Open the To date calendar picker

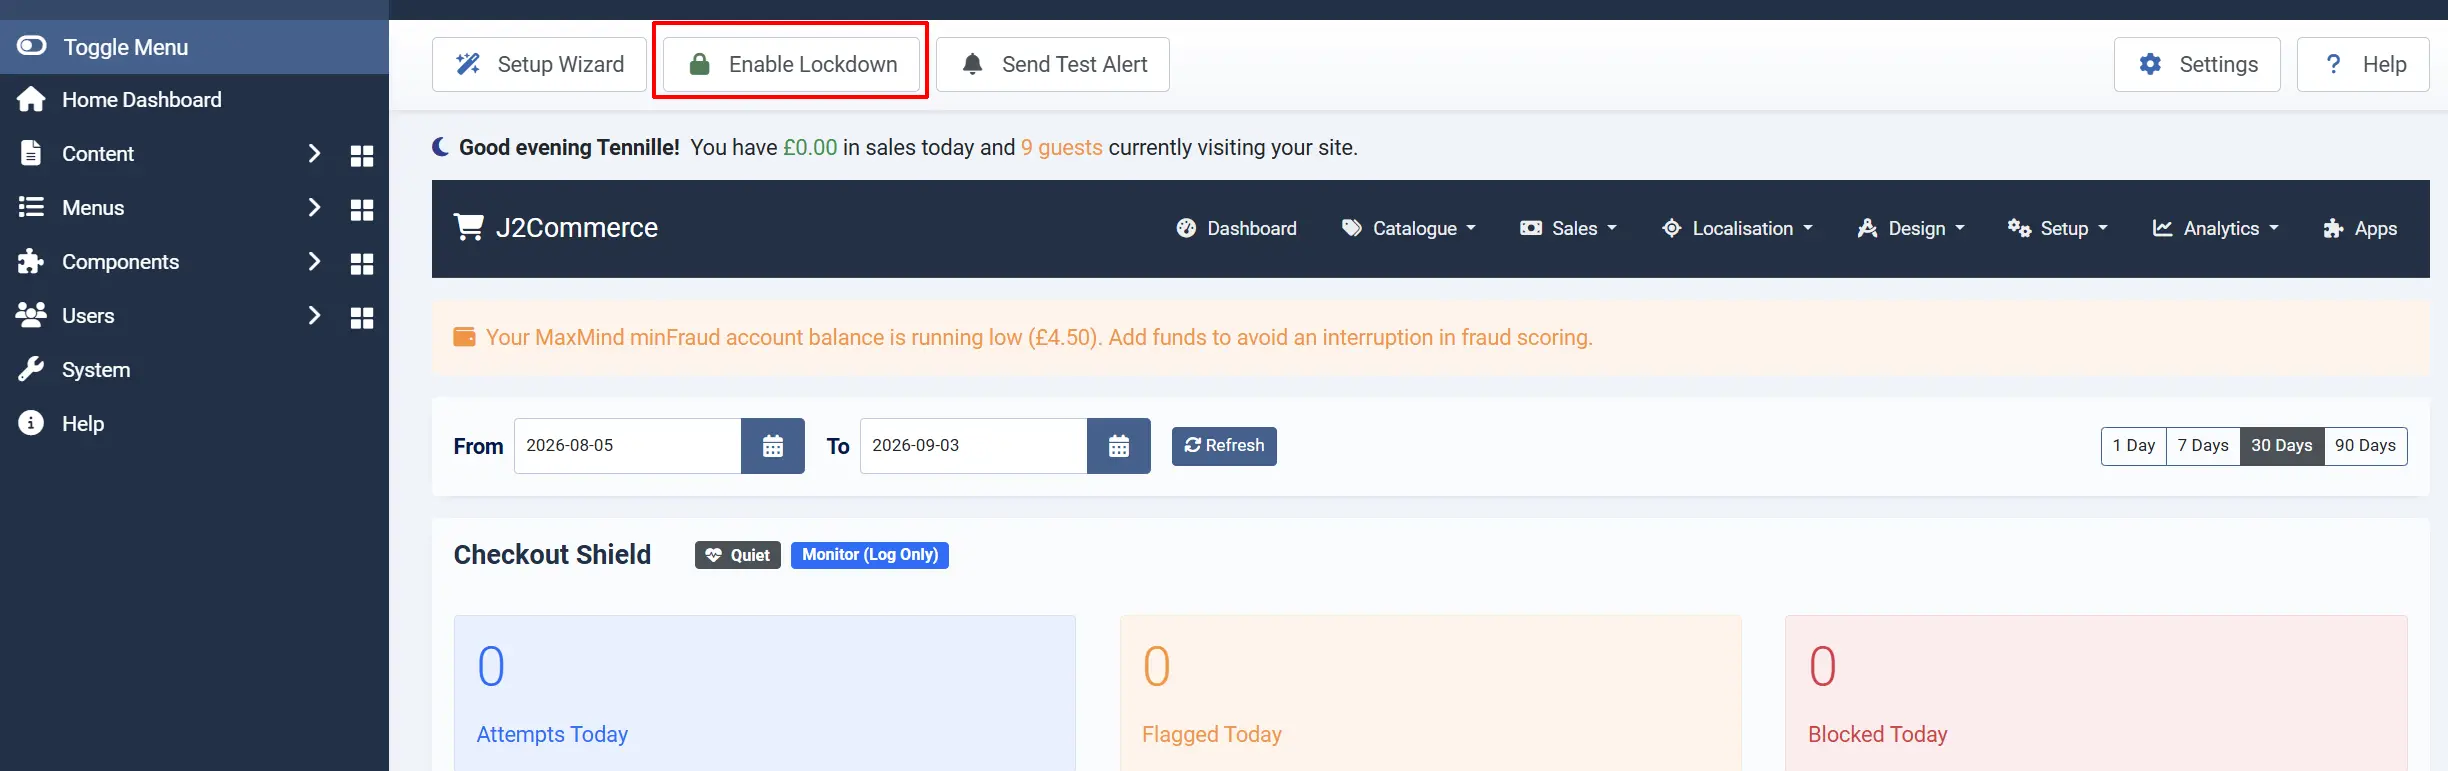pyautogui.click(x=1119, y=446)
